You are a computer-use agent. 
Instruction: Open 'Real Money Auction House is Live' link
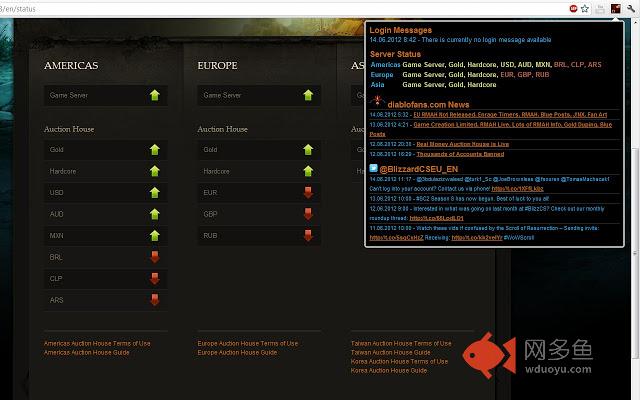tap(463, 144)
